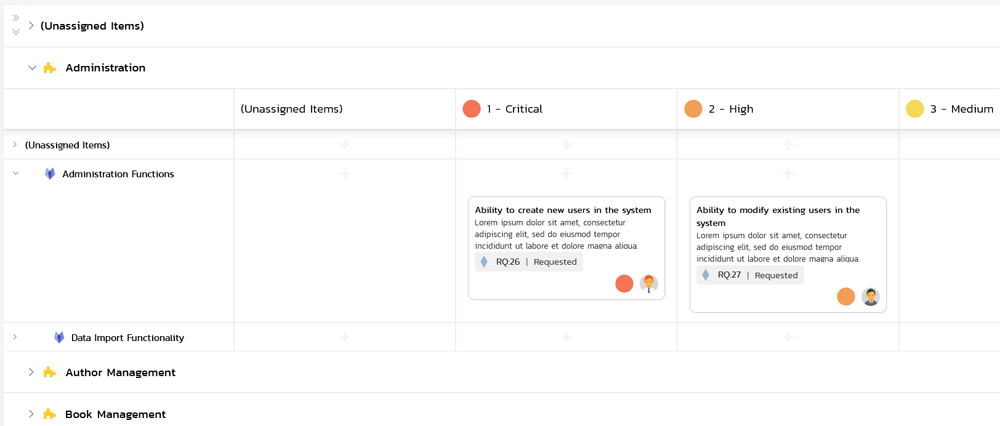Add item in Data Import Critical cell
1000x426 pixels.
[x=566, y=337]
